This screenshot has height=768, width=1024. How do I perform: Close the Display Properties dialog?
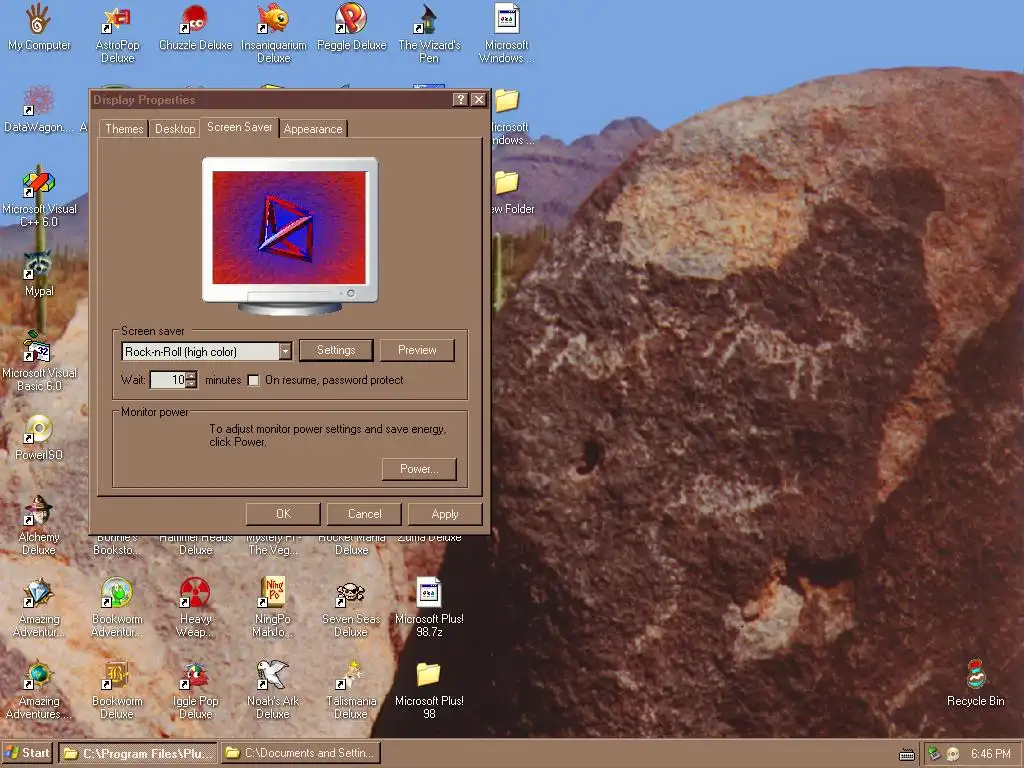tap(479, 99)
